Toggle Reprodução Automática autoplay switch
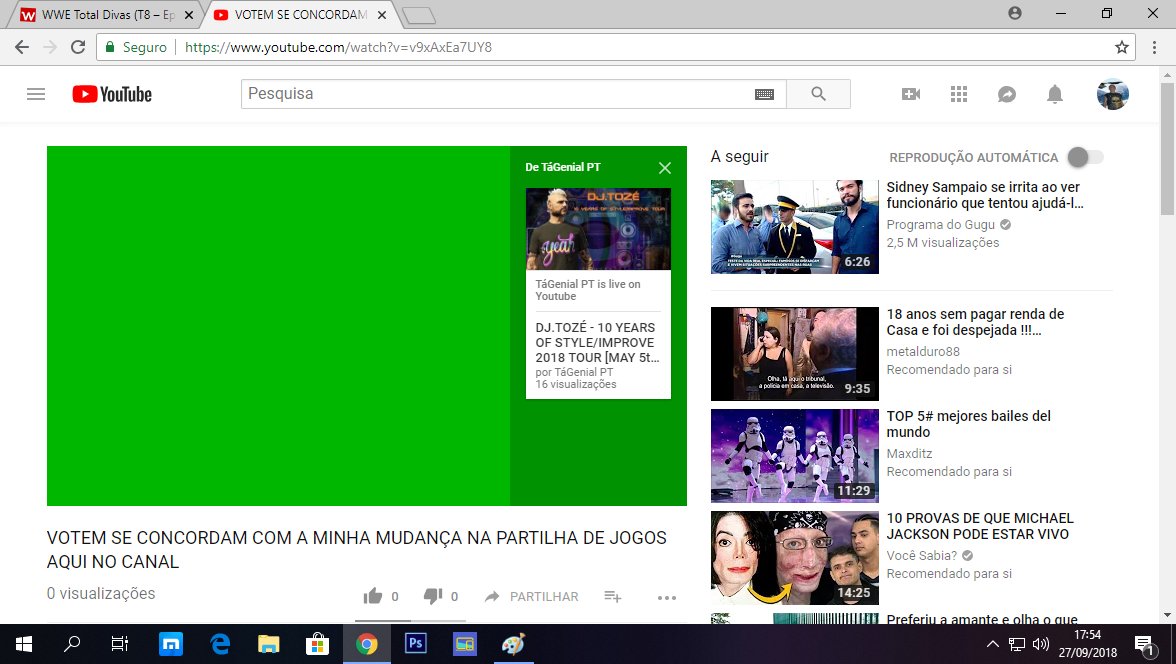 point(1085,157)
